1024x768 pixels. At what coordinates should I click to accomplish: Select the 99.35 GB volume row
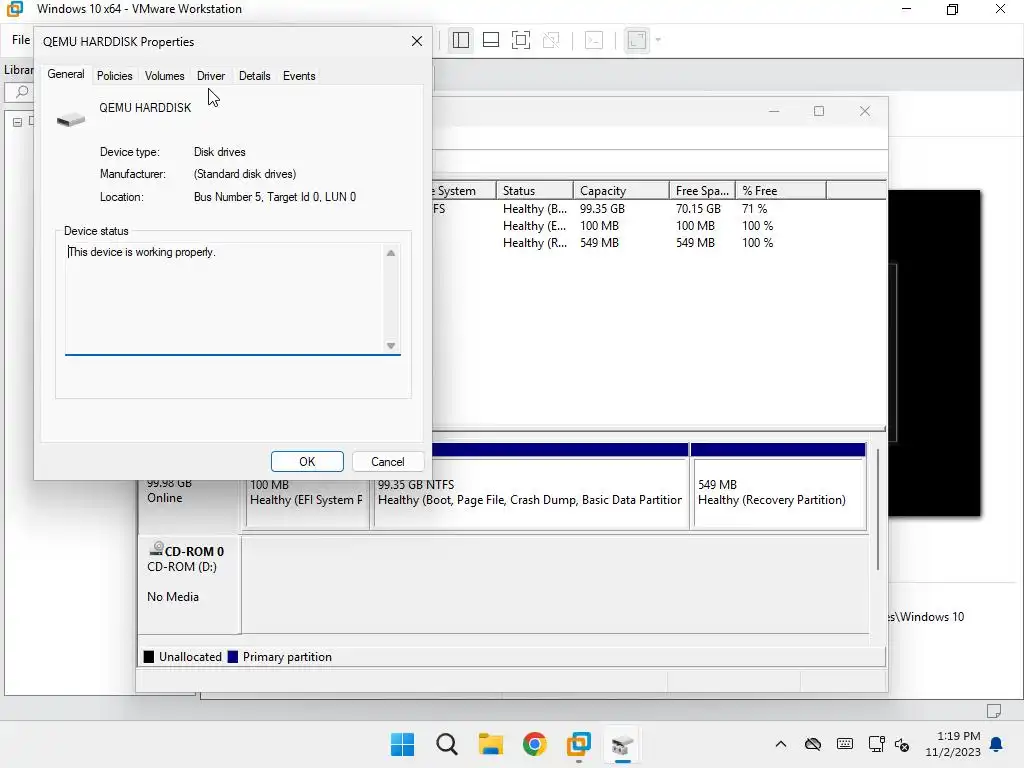pos(658,209)
